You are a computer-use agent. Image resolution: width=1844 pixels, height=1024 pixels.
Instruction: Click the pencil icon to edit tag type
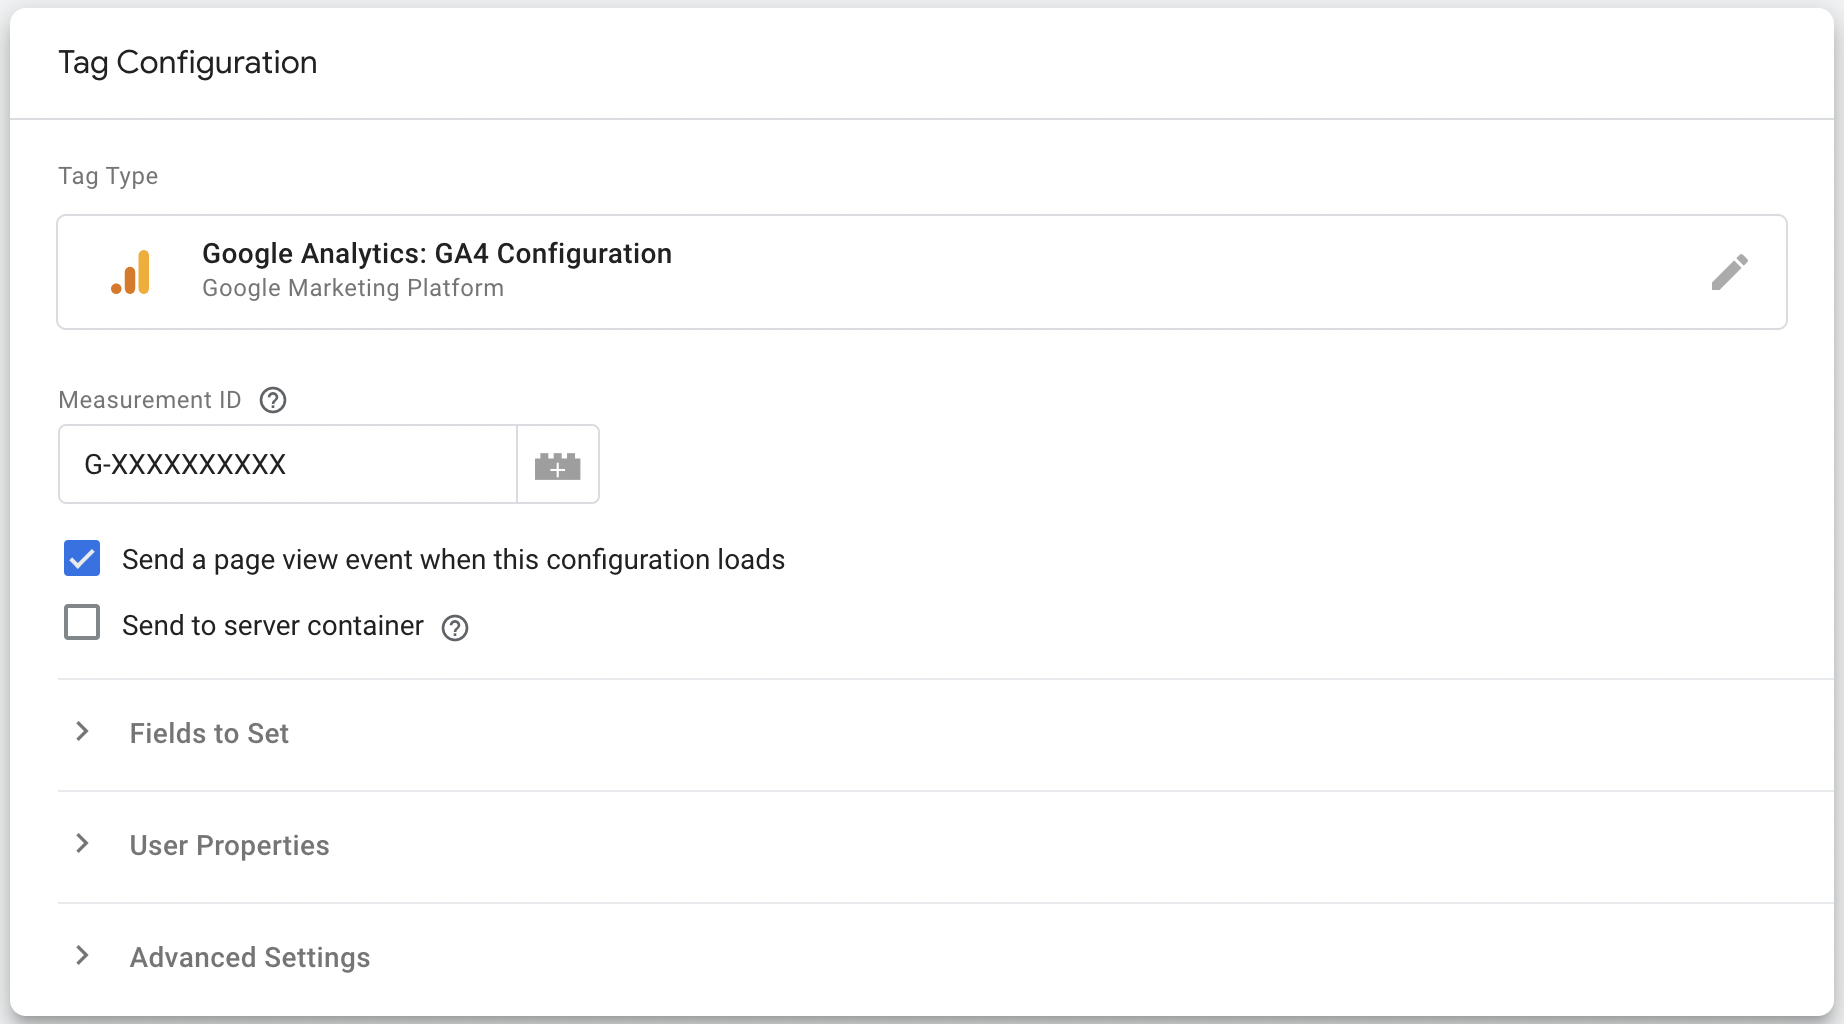coord(1729,271)
